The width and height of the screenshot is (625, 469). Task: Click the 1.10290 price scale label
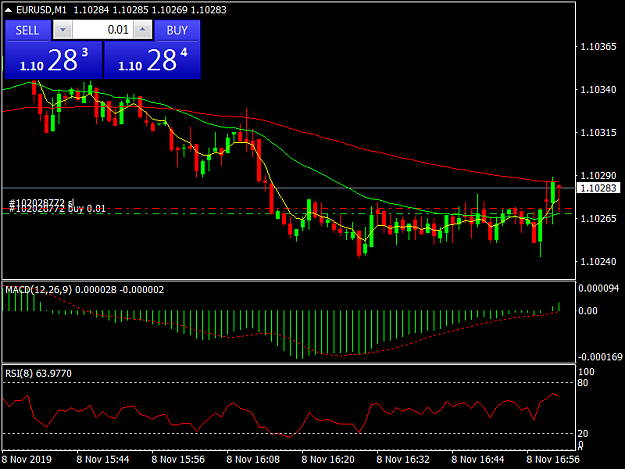click(598, 176)
